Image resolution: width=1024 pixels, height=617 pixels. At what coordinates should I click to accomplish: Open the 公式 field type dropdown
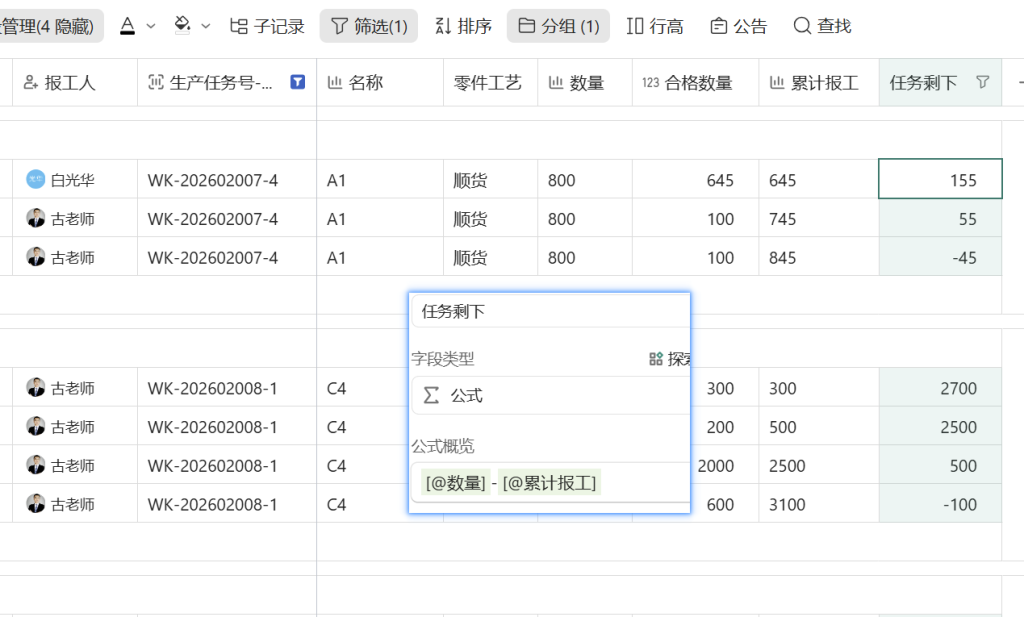[551, 395]
